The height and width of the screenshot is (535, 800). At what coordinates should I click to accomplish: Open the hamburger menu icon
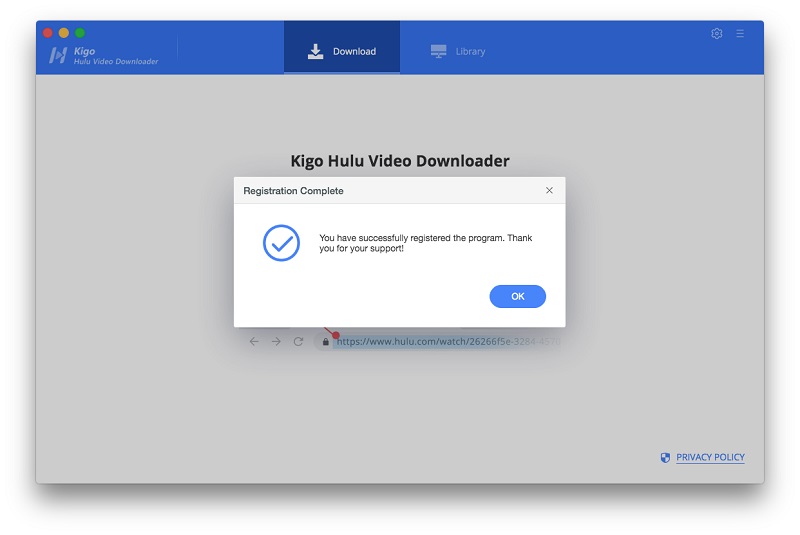[x=740, y=34]
